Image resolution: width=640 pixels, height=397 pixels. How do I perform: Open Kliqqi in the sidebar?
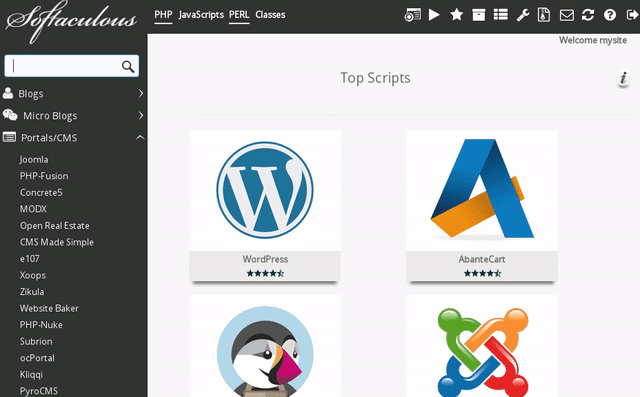pos(31,375)
